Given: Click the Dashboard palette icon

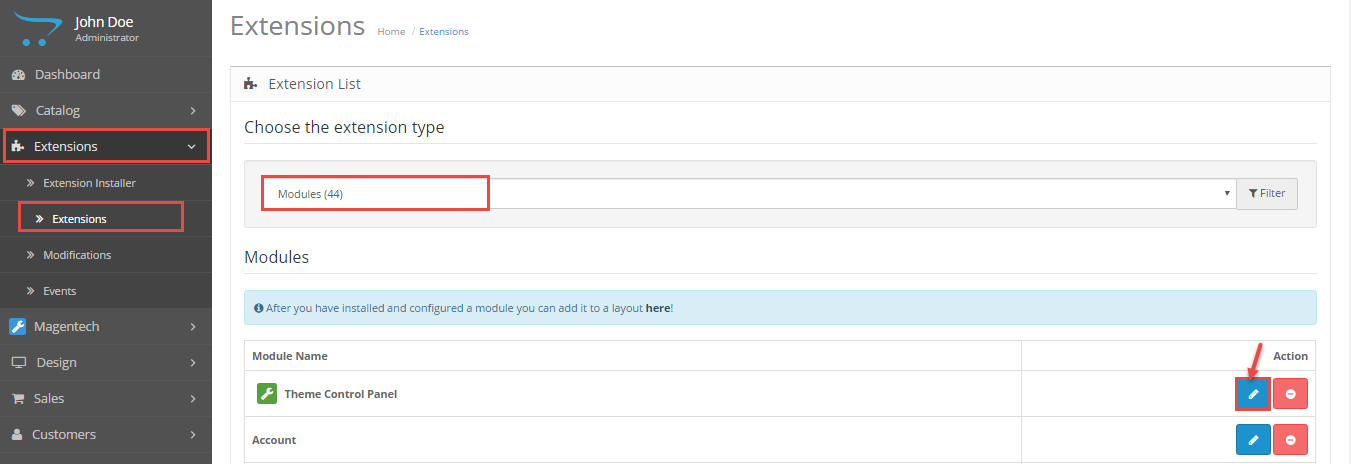Looking at the screenshot, I should click(18, 75).
